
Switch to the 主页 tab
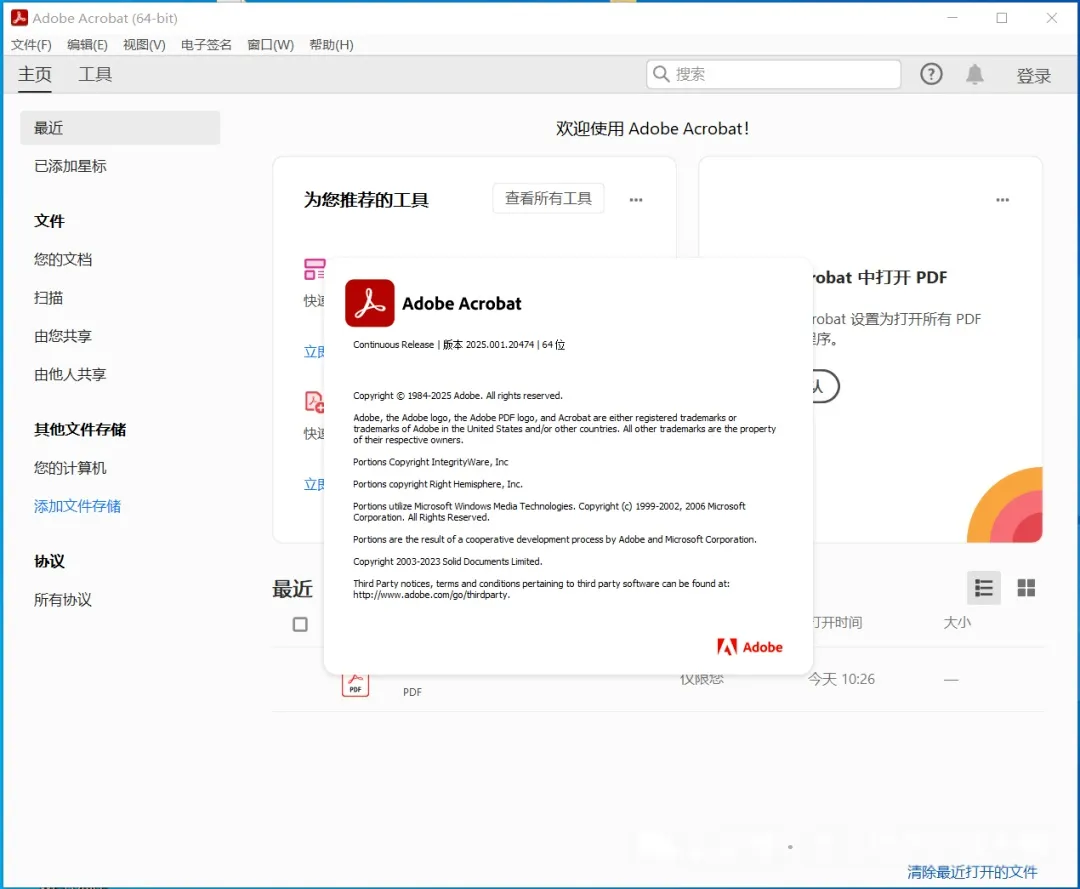point(34,74)
